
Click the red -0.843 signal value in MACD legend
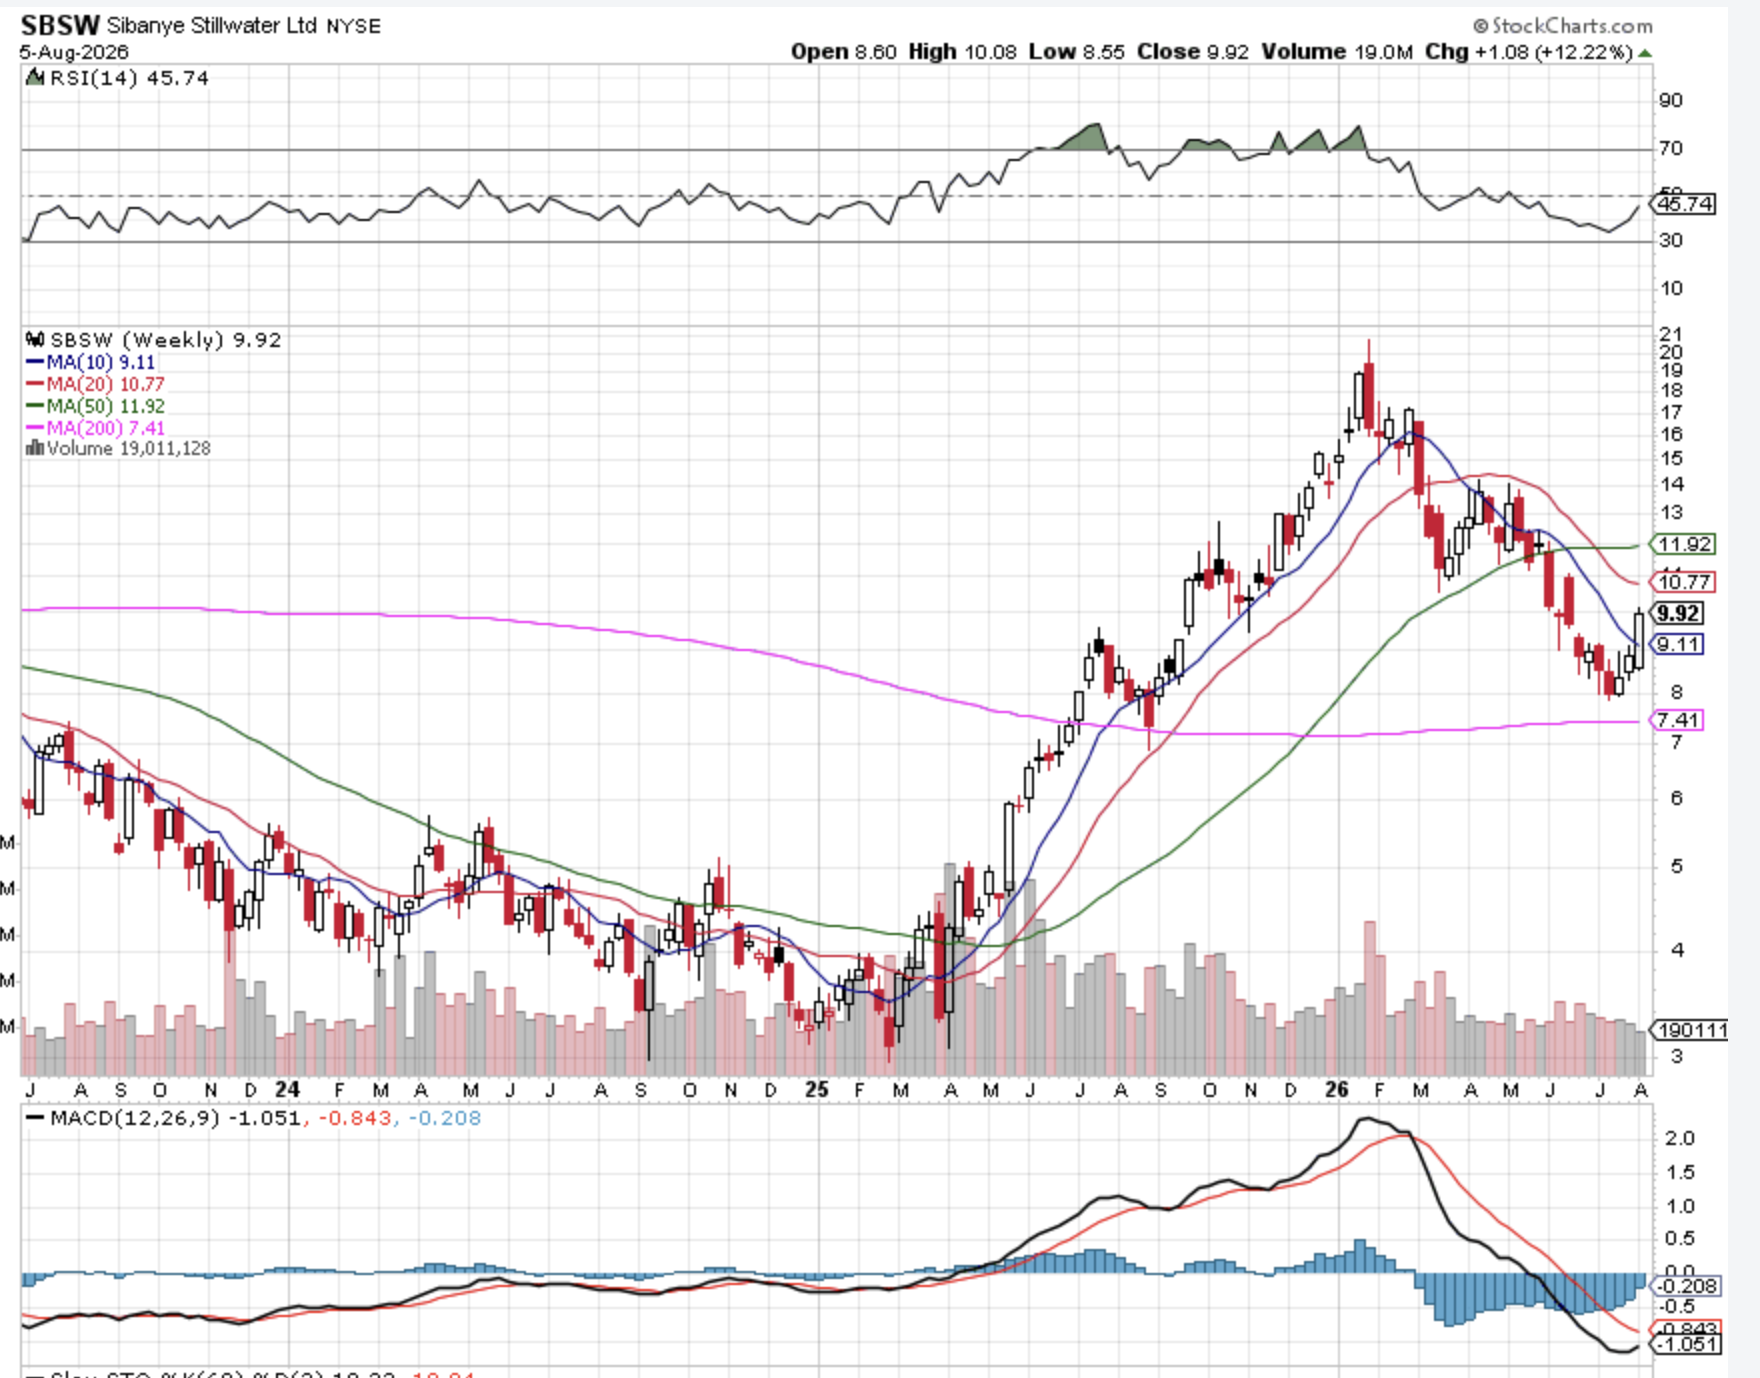(356, 1118)
